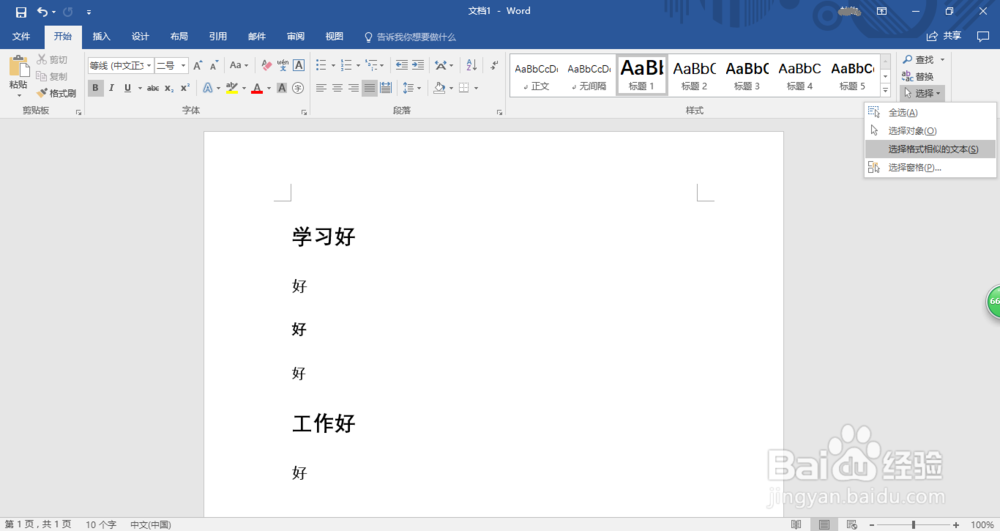Toggle Bold formatting

96,88
